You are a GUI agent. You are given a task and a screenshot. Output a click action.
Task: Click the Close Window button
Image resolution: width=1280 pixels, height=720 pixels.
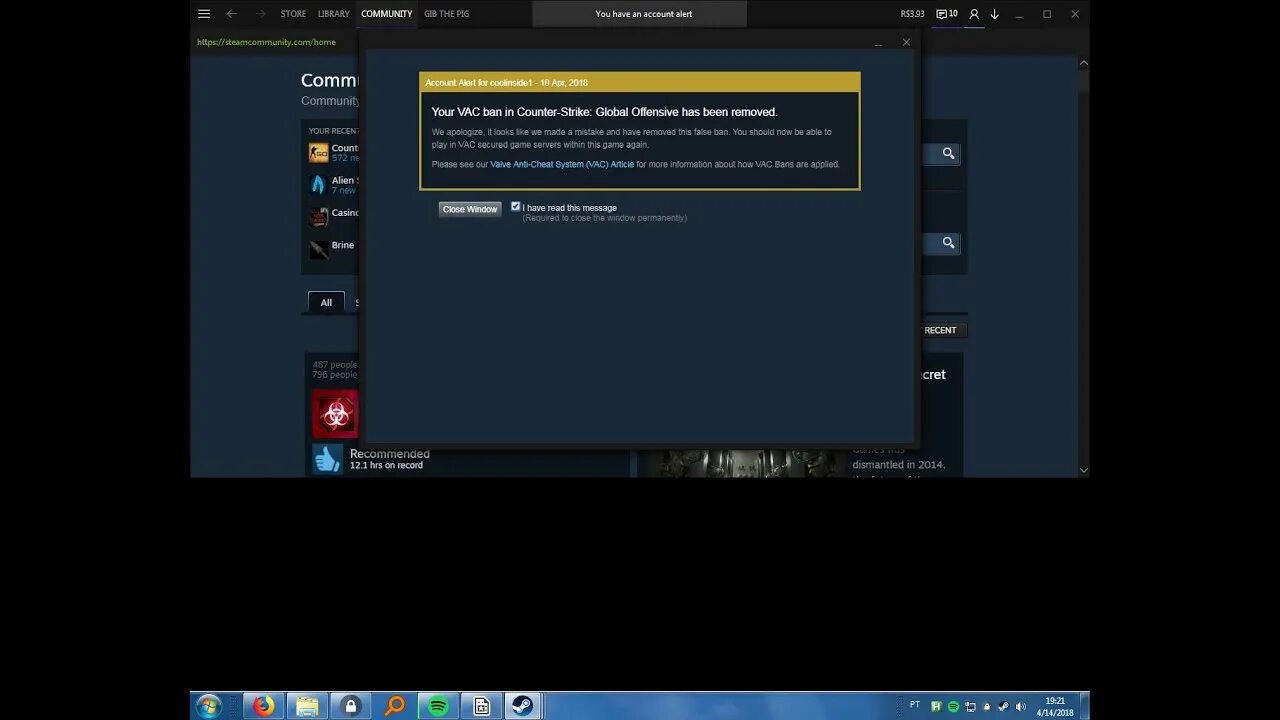(470, 209)
